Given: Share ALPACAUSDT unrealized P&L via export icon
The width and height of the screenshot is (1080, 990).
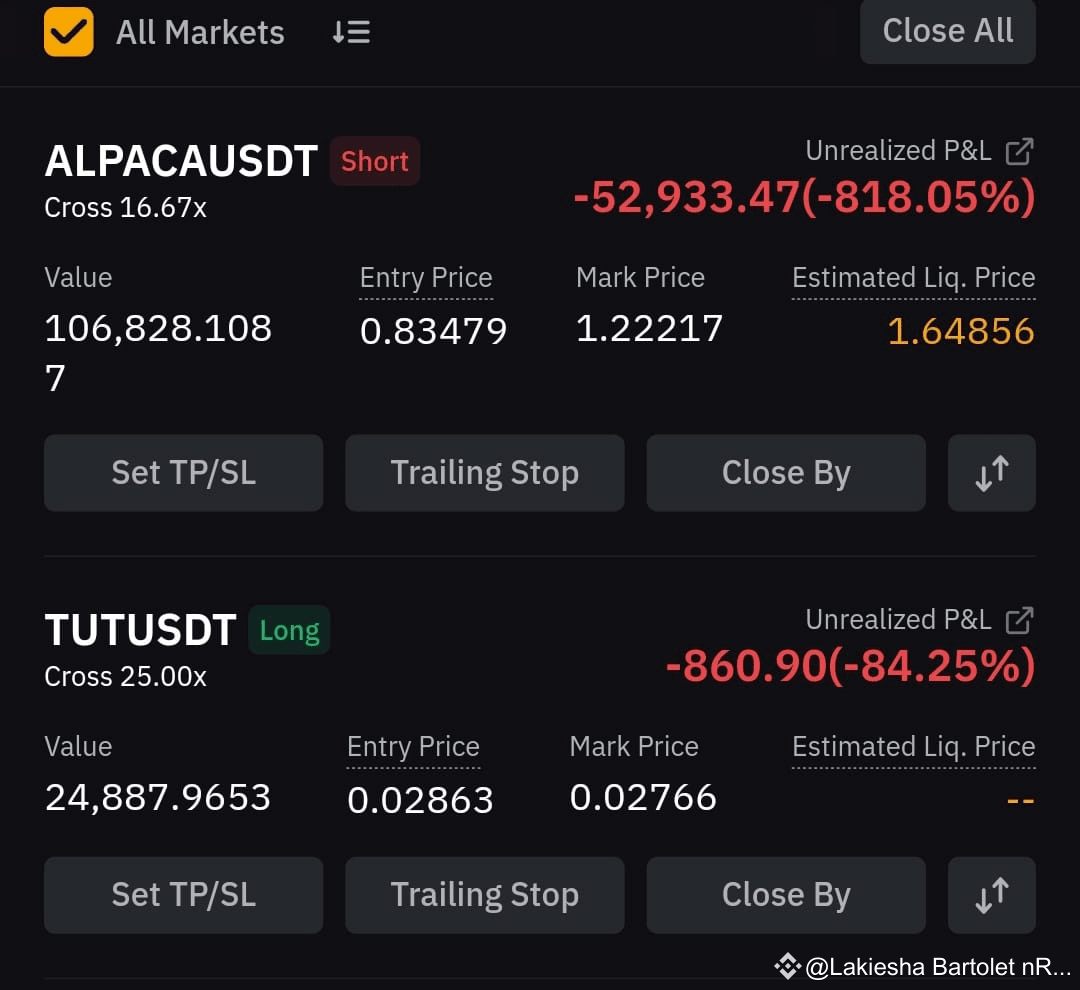Looking at the screenshot, I should tap(1019, 152).
